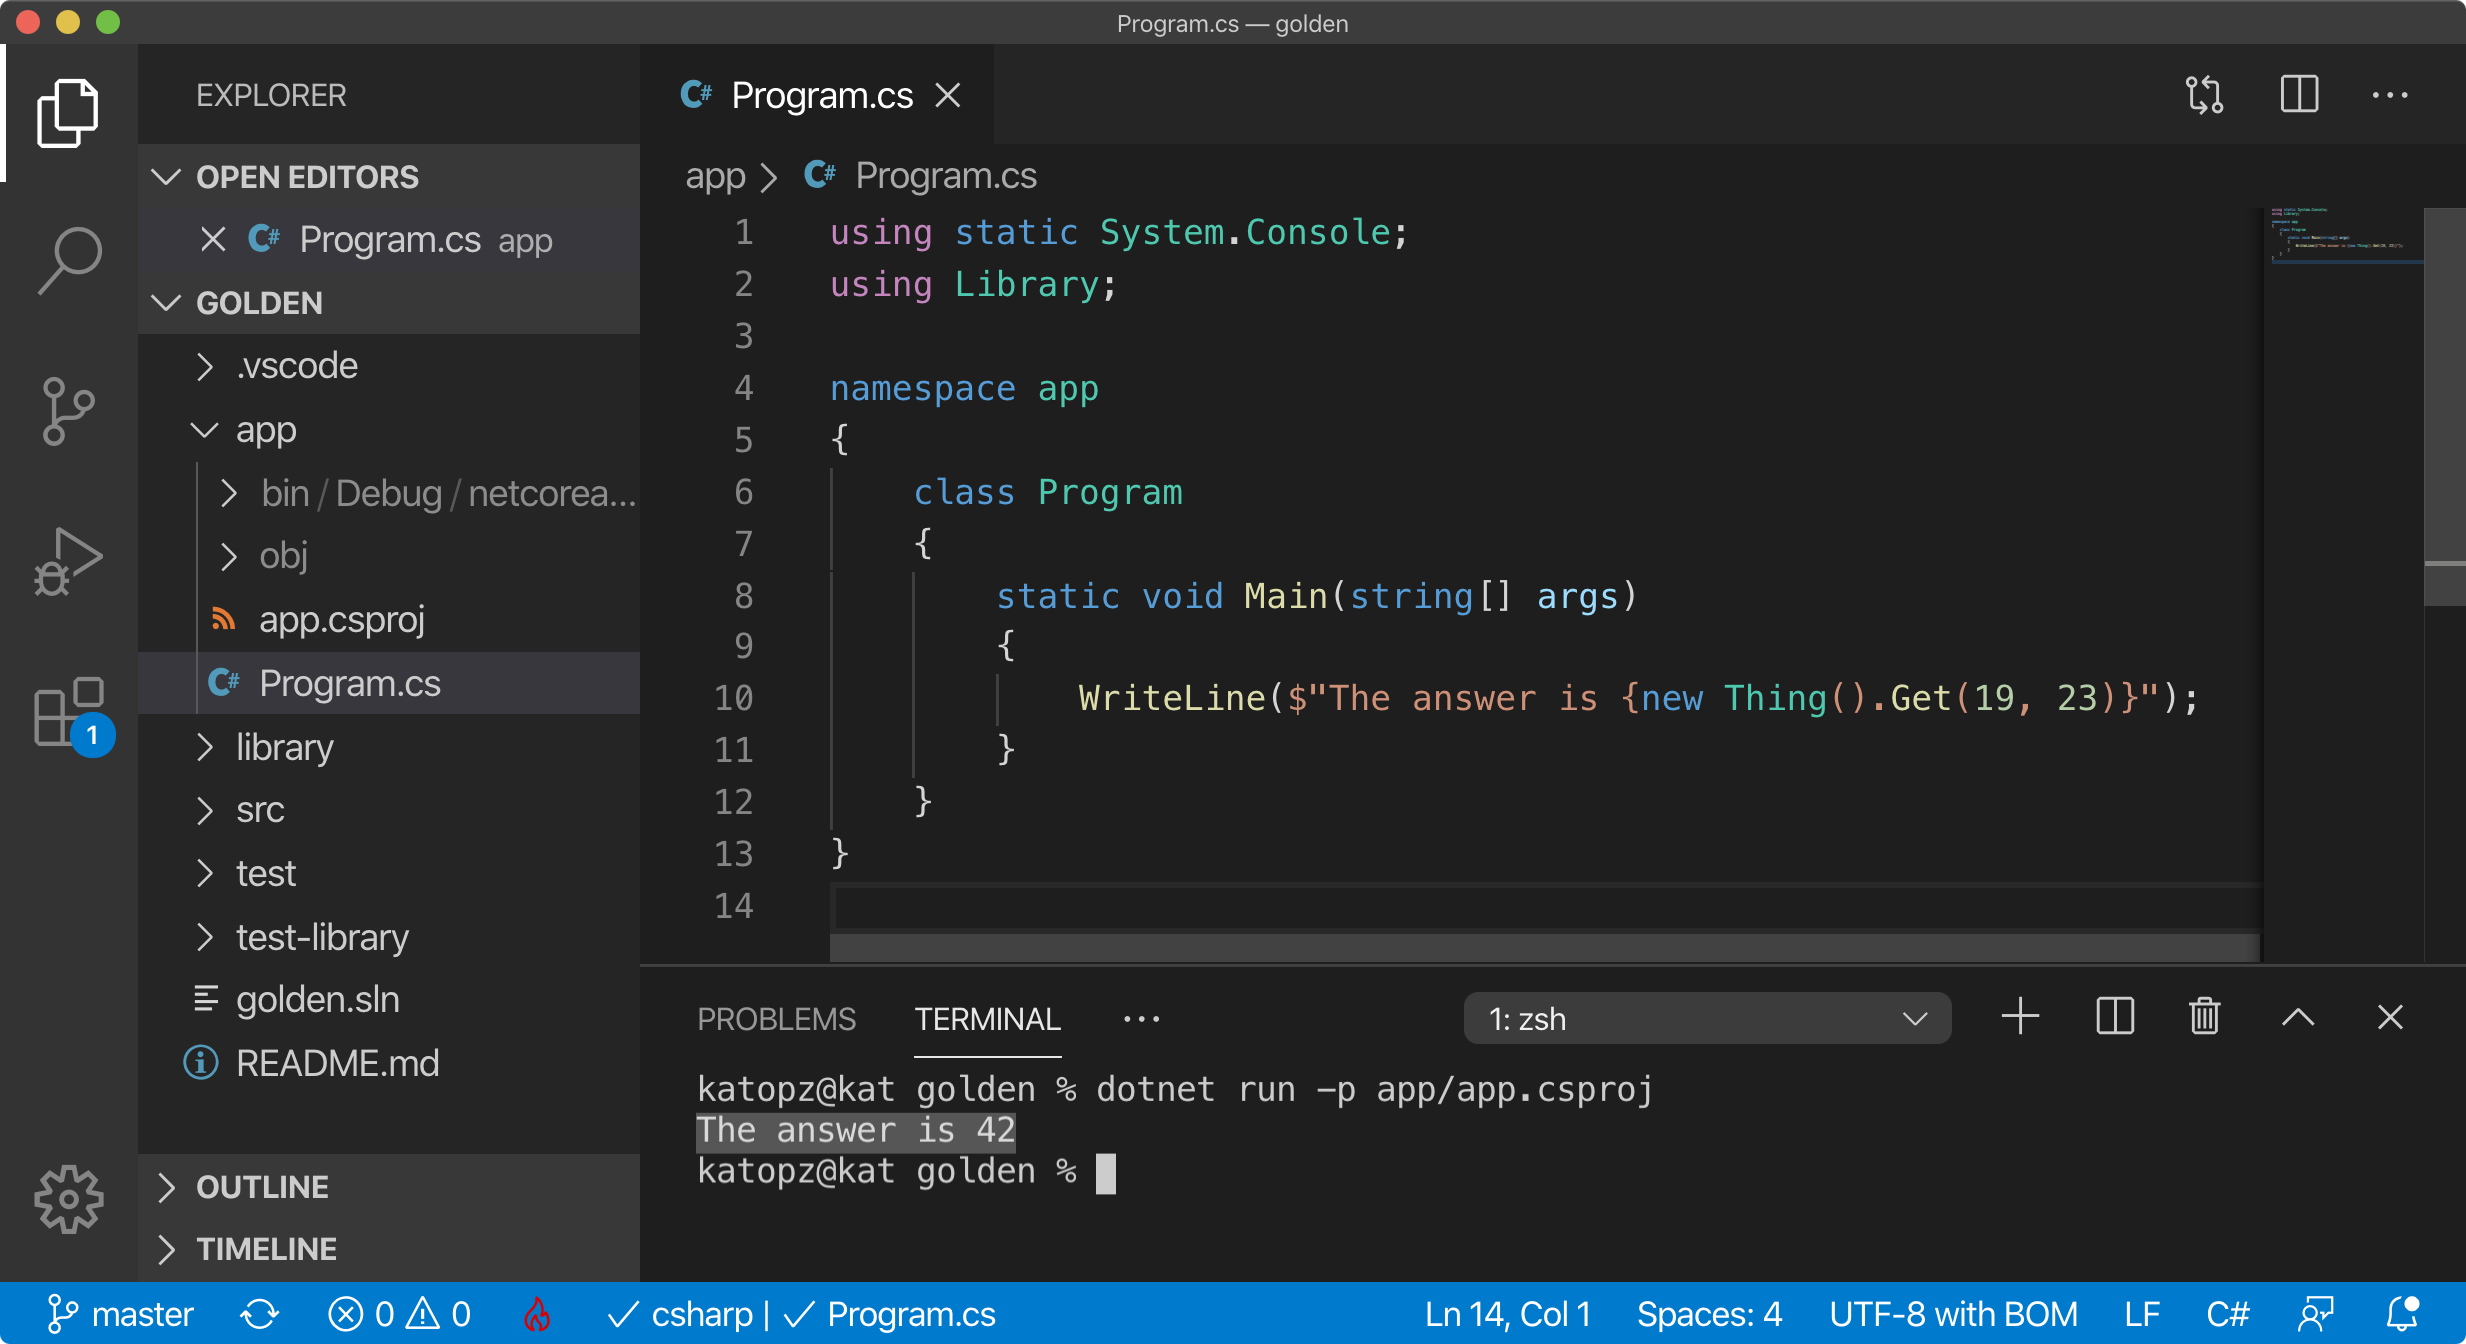Viewport: 2466px width, 1344px height.
Task: Expand the OUTLINE section
Action: pos(262,1187)
